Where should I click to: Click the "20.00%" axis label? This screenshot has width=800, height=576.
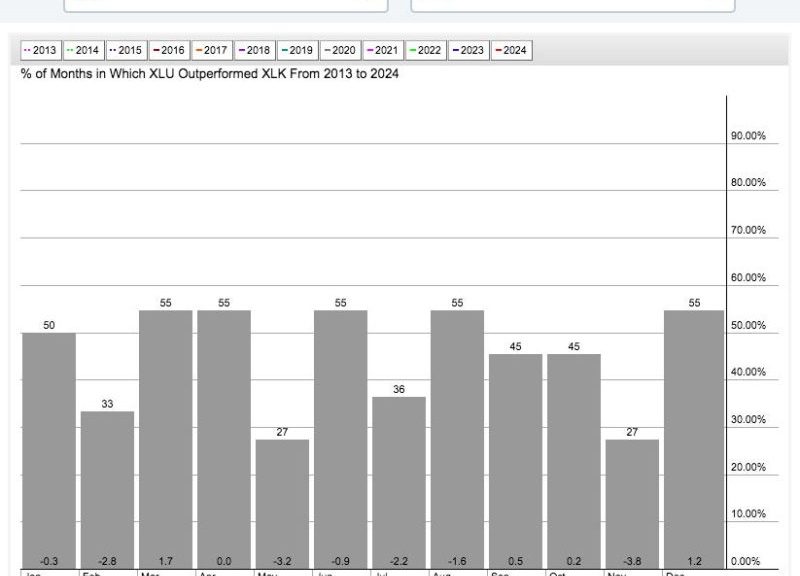748,467
